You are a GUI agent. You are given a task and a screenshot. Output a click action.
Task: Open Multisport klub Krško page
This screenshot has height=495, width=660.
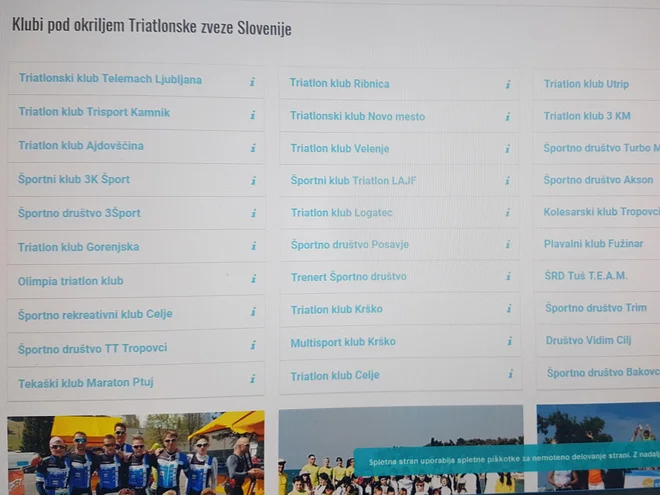pos(343,342)
